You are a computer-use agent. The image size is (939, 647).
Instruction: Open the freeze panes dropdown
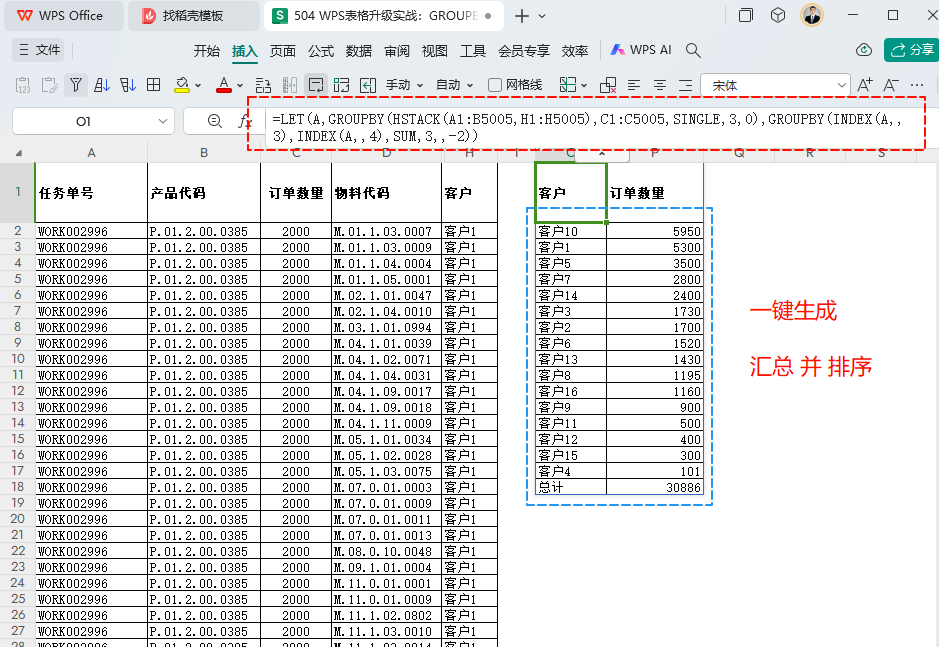584,85
